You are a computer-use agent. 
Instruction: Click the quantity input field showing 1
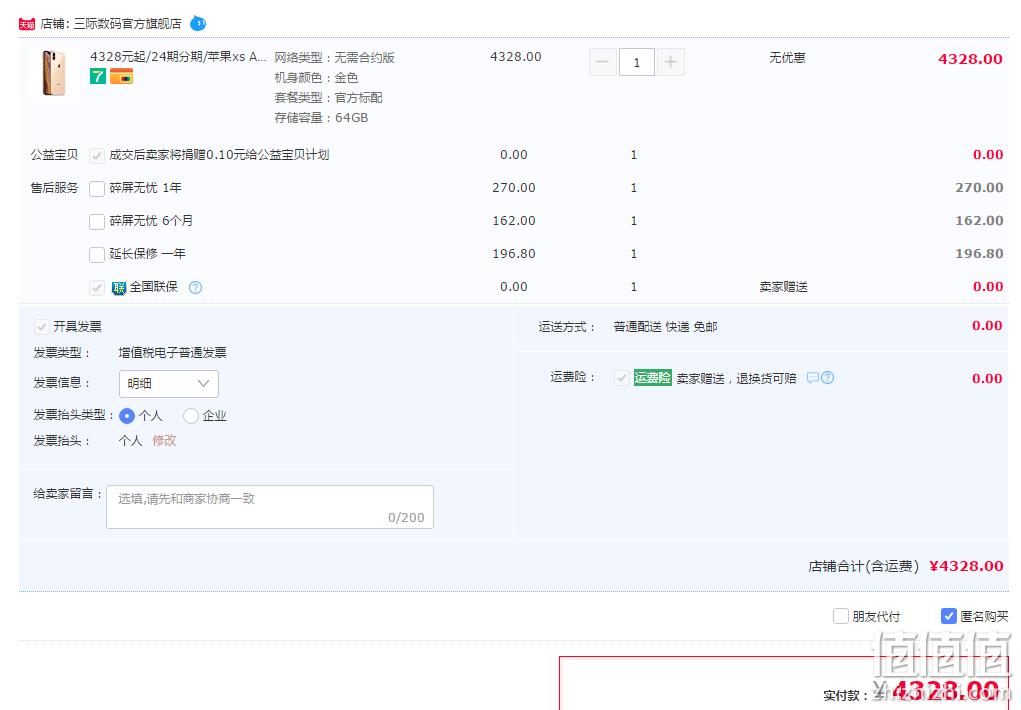tap(637, 63)
